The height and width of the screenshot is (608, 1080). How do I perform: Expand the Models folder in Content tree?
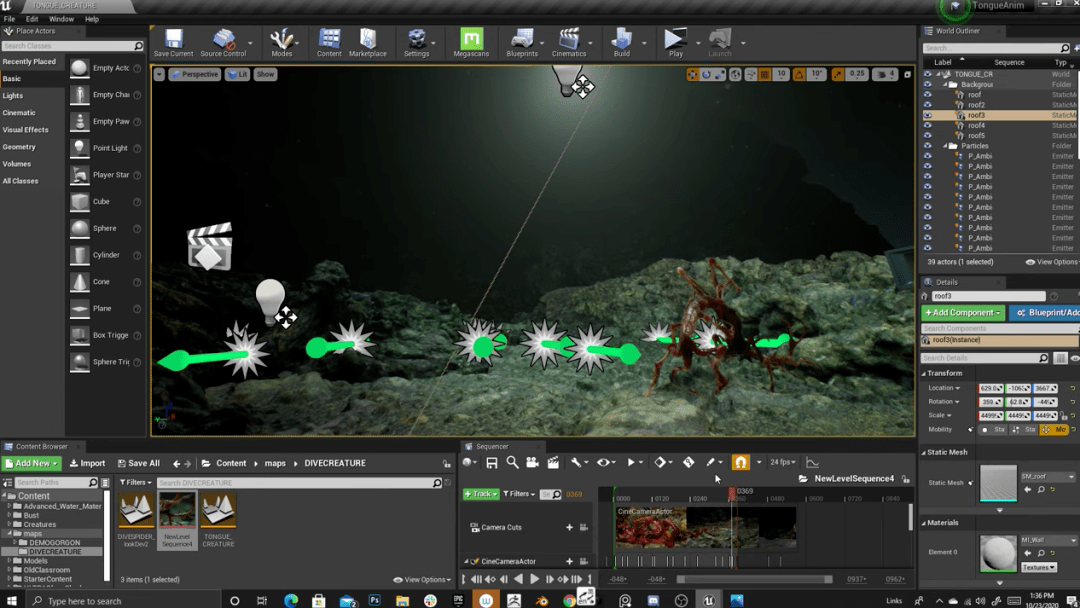[10, 561]
